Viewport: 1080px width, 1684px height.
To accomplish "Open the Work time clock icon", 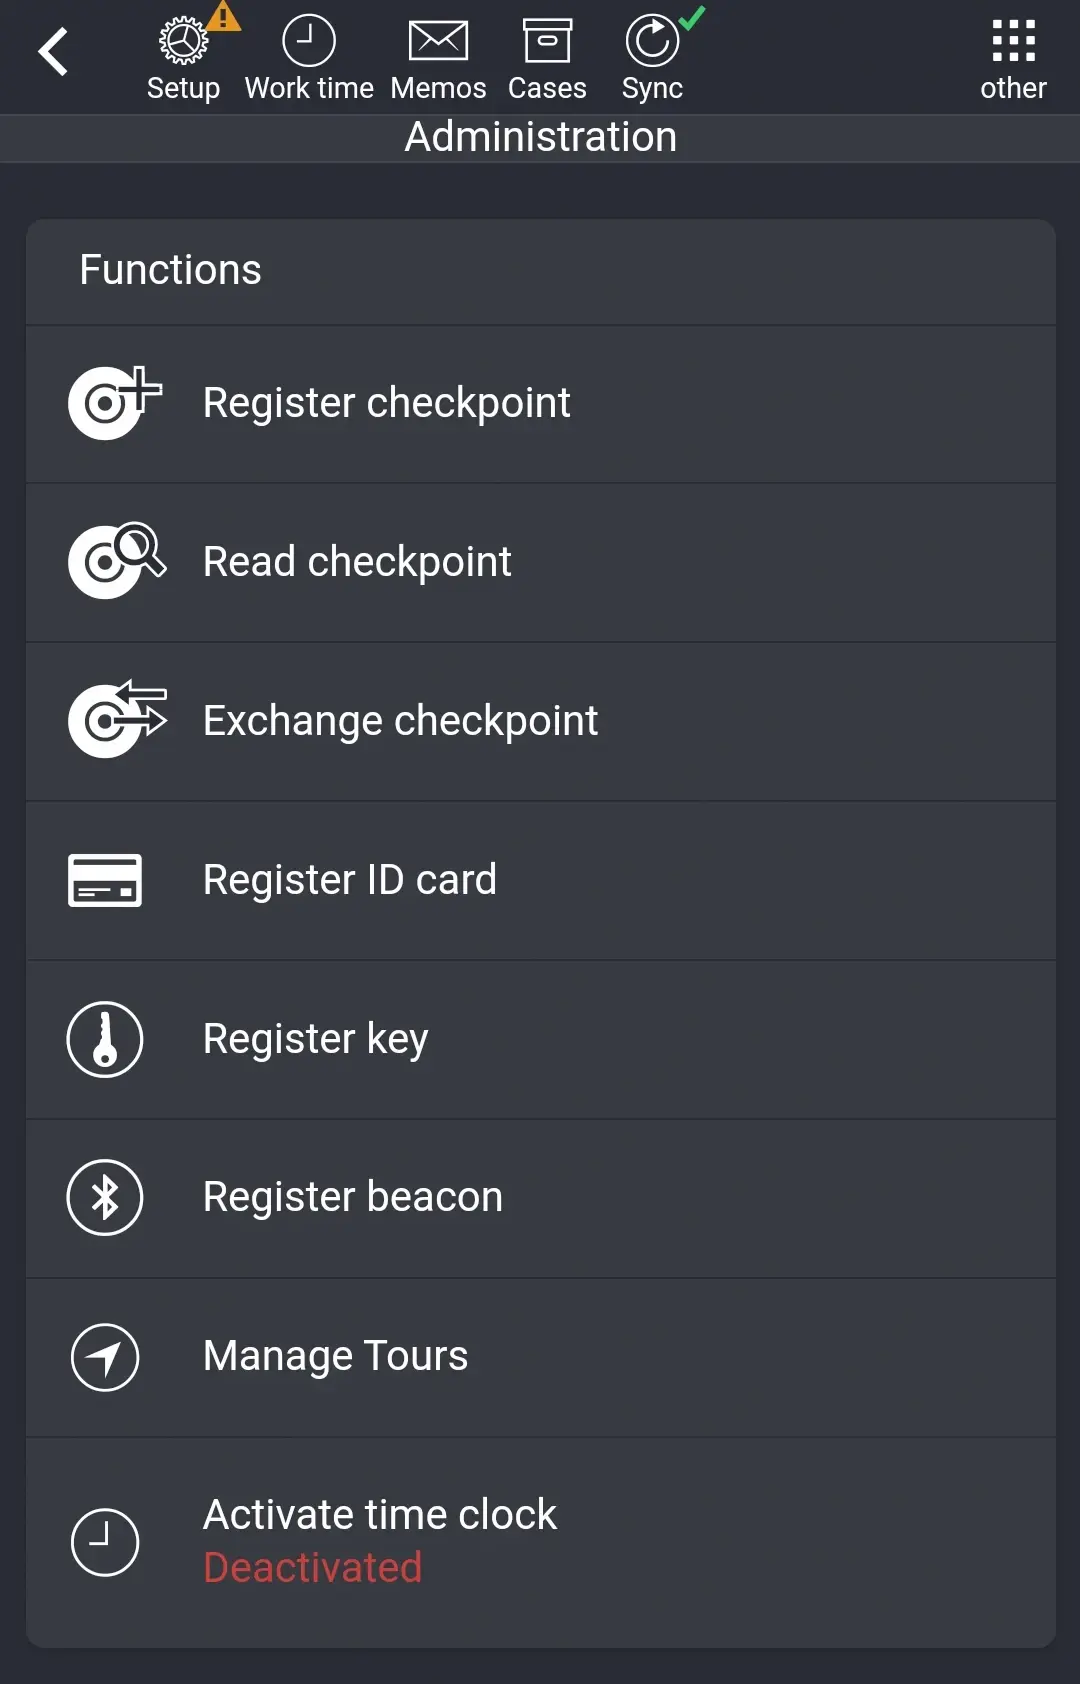I will tap(309, 42).
